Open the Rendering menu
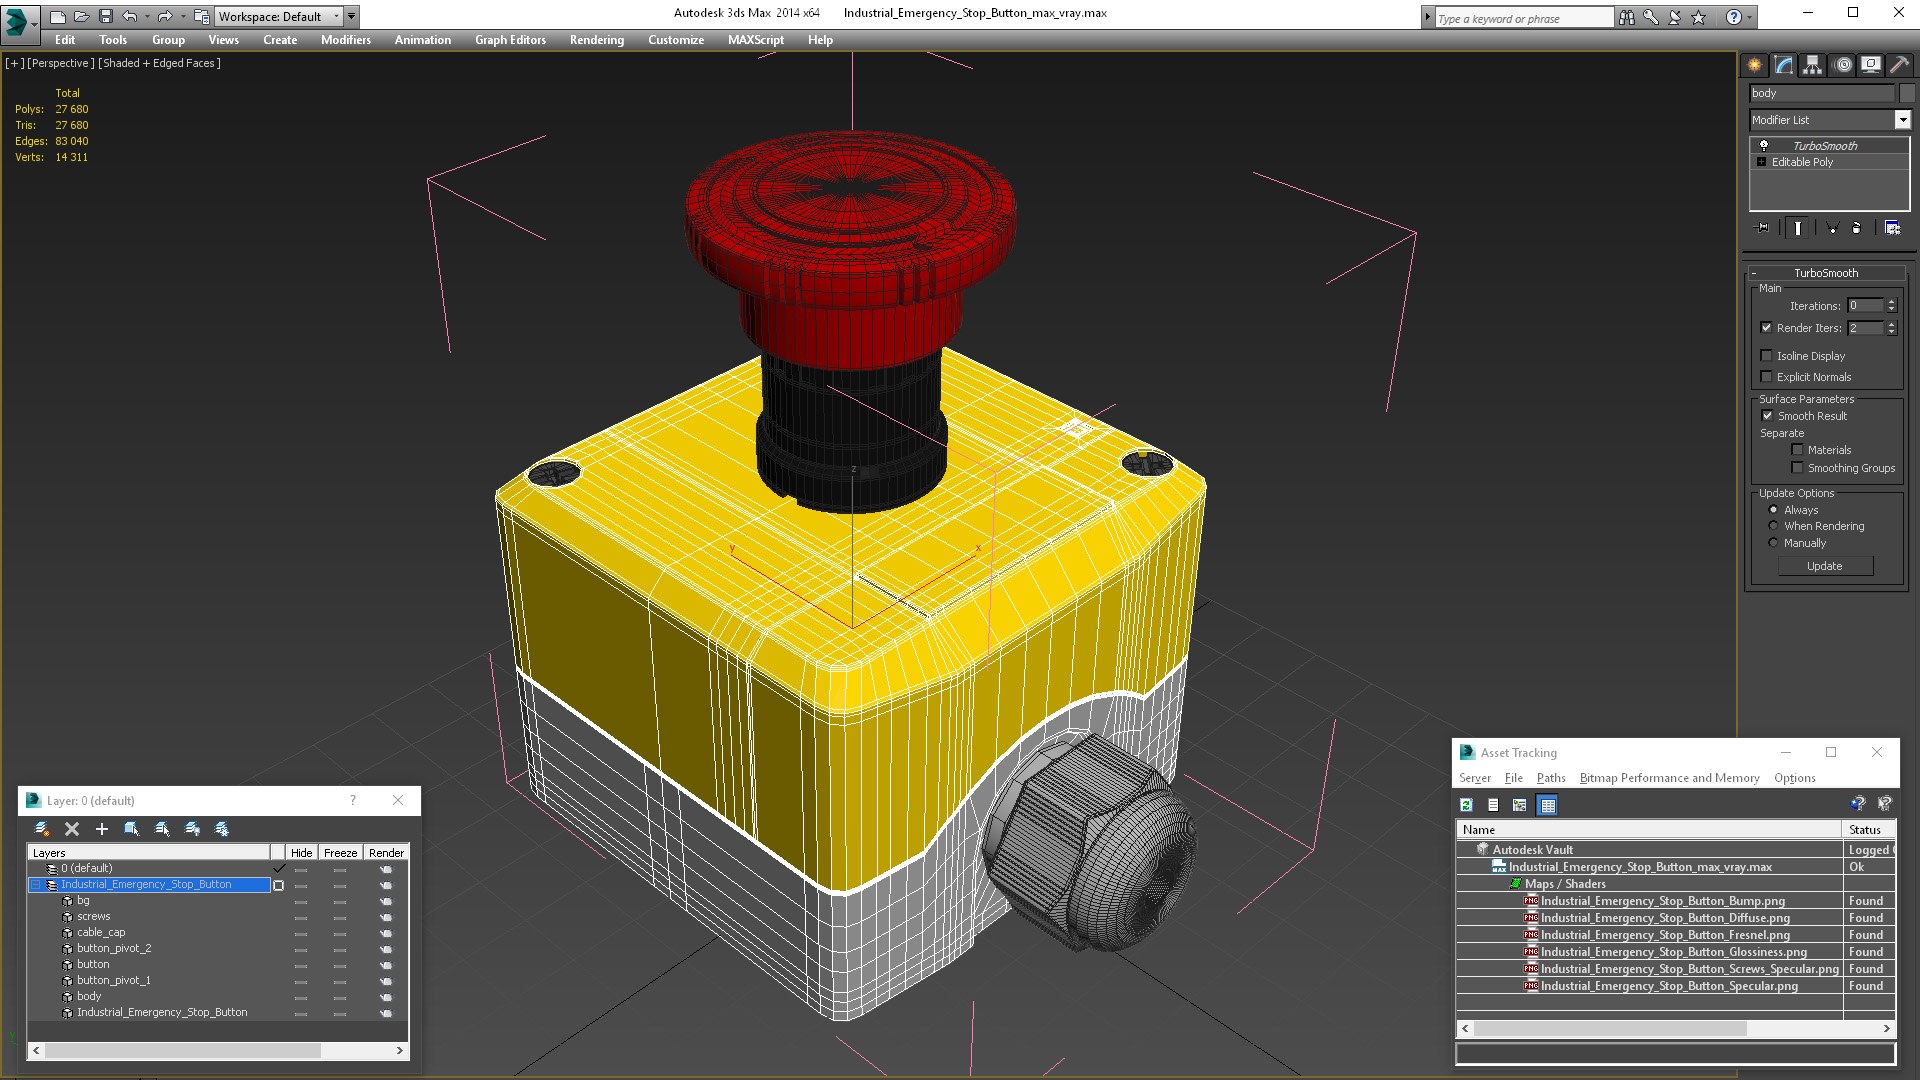This screenshot has height=1080, width=1920. pos(596,40)
